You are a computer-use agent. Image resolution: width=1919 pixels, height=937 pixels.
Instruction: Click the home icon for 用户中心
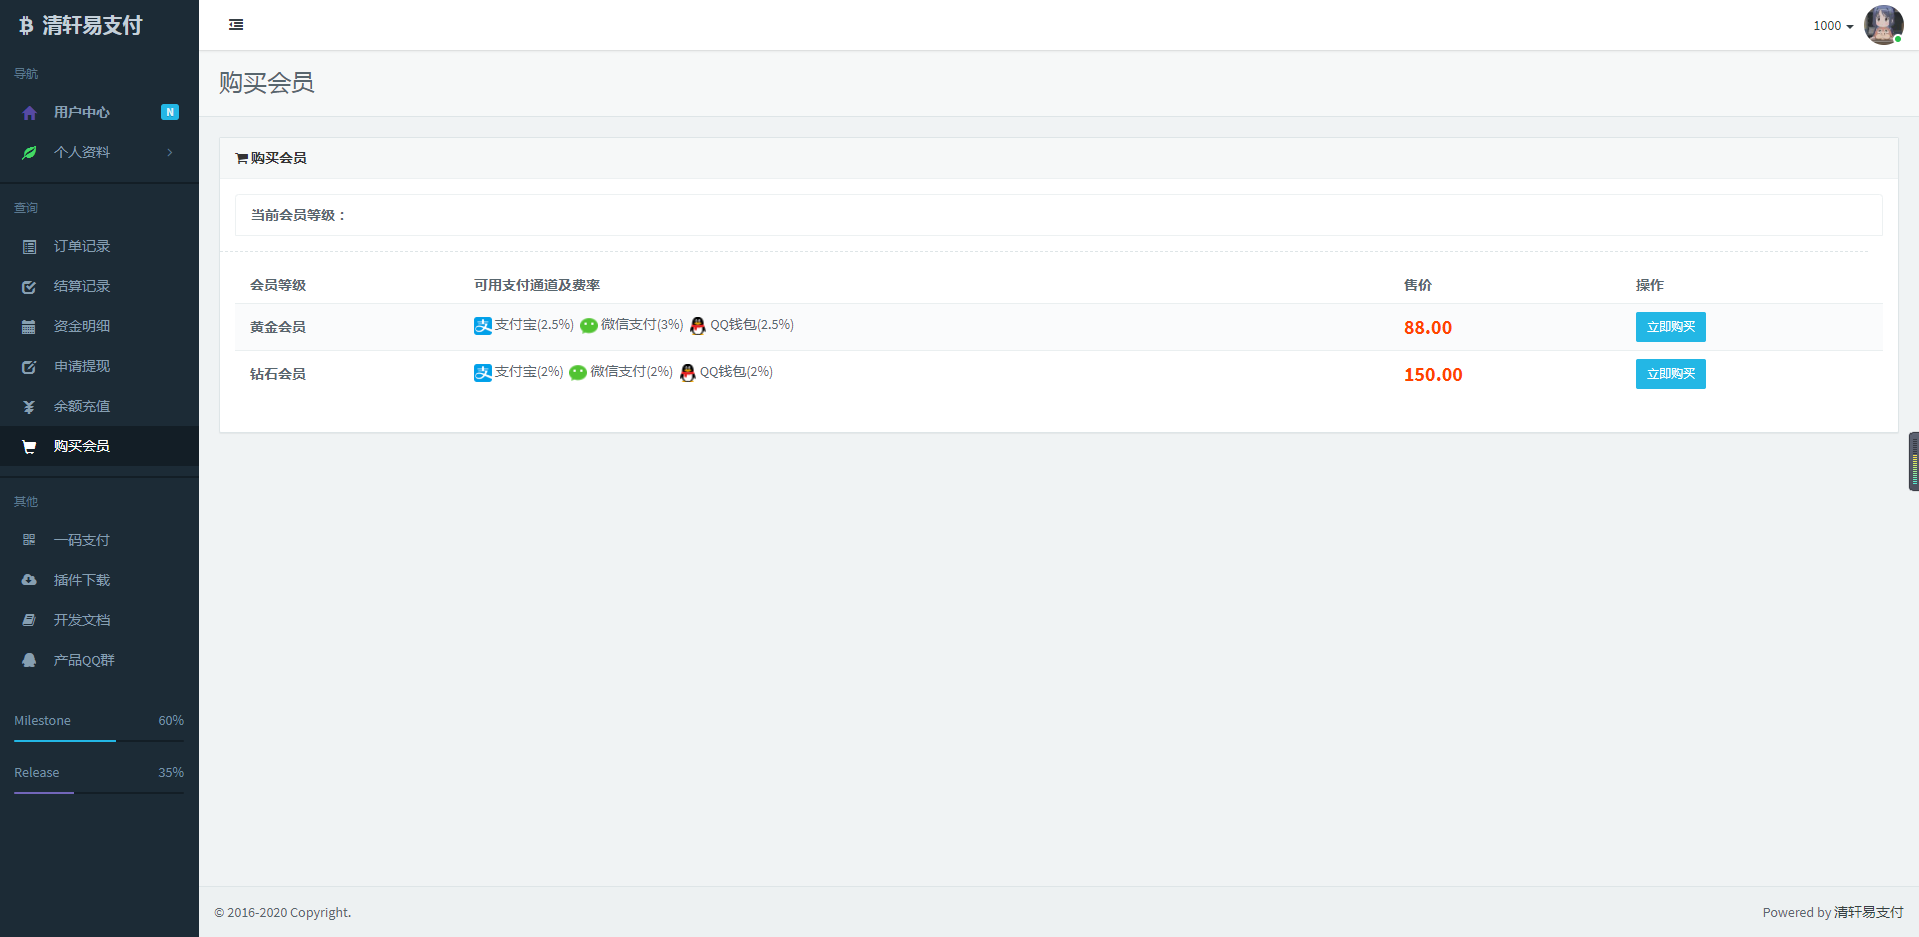29,113
